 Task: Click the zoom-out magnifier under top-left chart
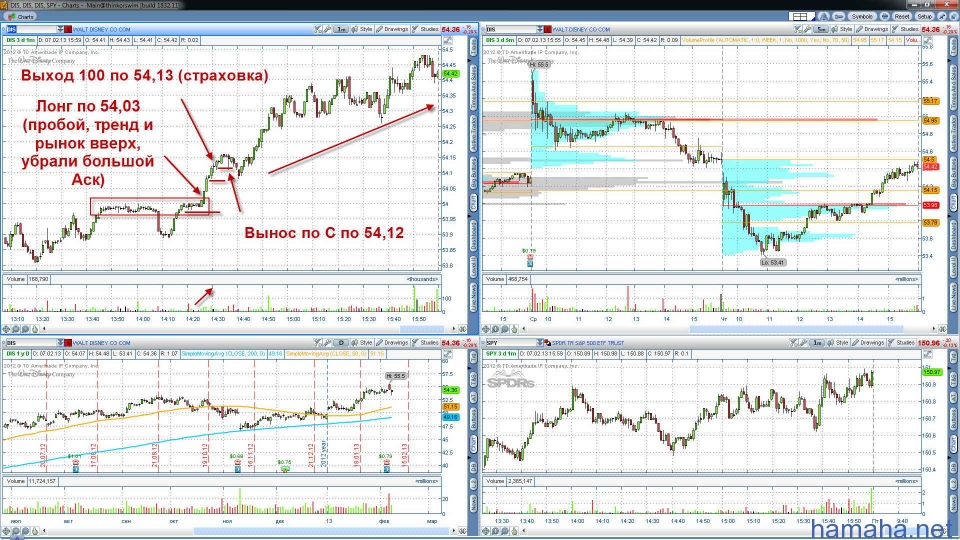pyautogui.click(x=25, y=329)
